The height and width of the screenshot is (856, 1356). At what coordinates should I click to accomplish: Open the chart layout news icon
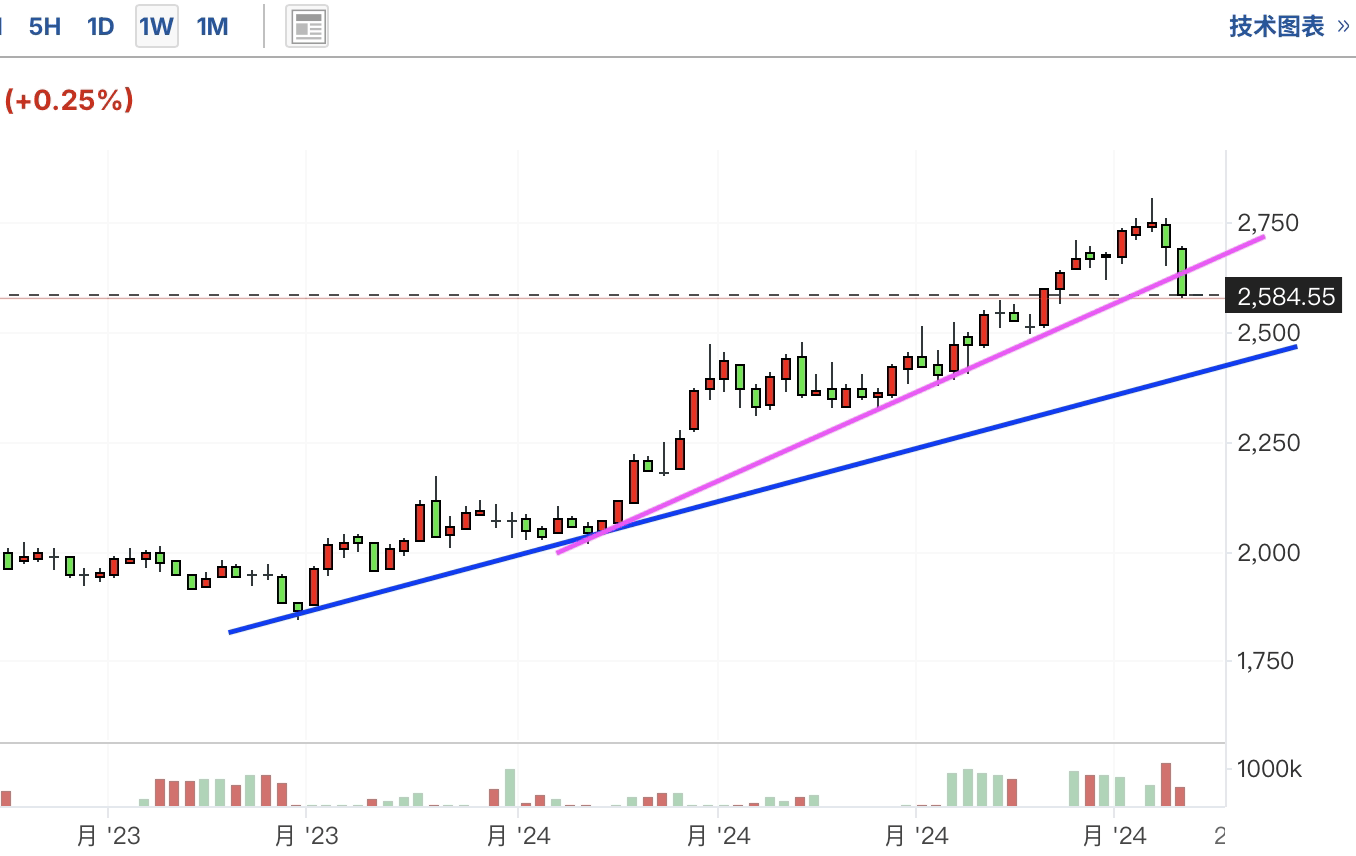coord(307,27)
